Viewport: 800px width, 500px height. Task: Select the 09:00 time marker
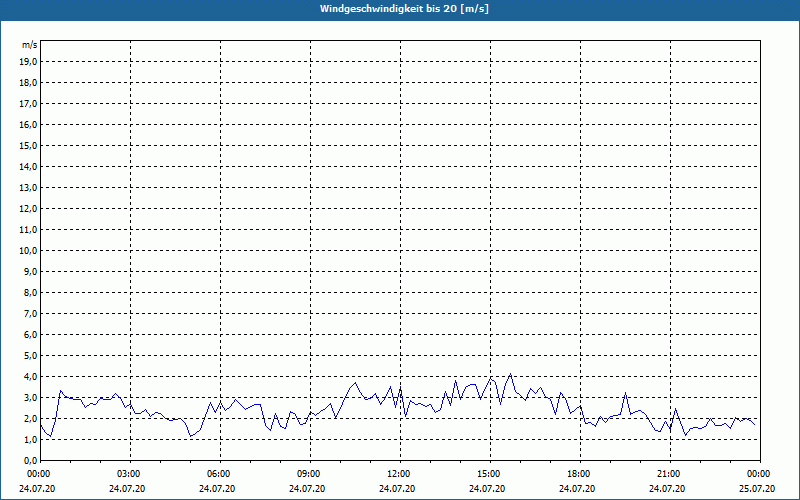308,474
